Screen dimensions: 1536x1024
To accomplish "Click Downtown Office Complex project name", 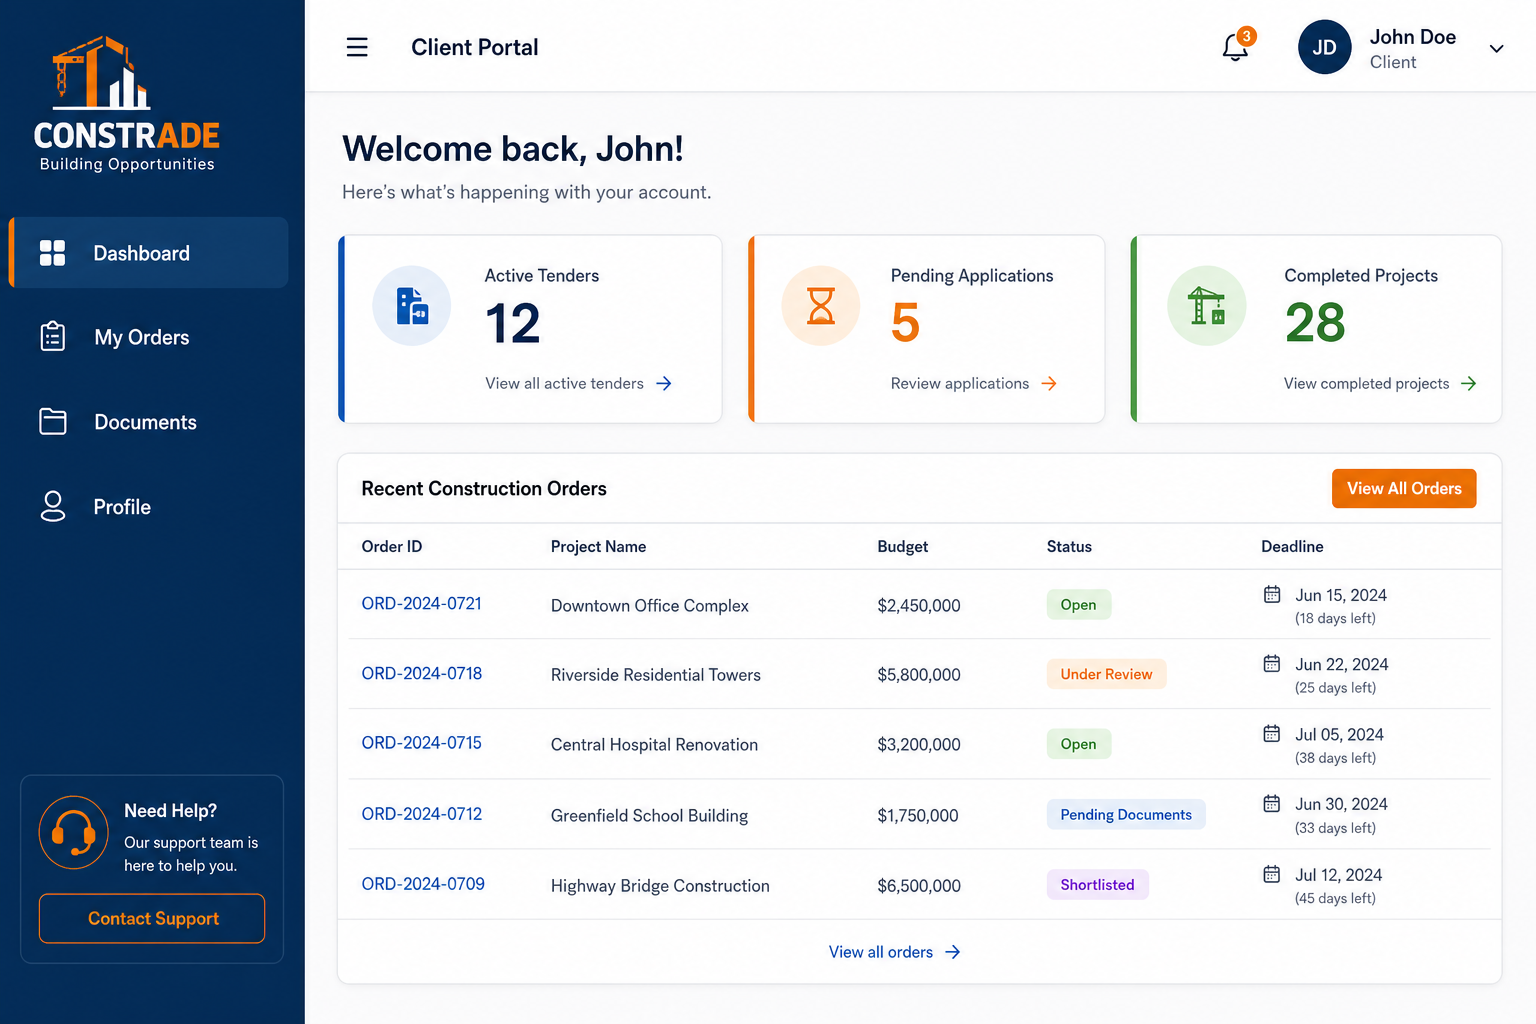I will 649,605.
